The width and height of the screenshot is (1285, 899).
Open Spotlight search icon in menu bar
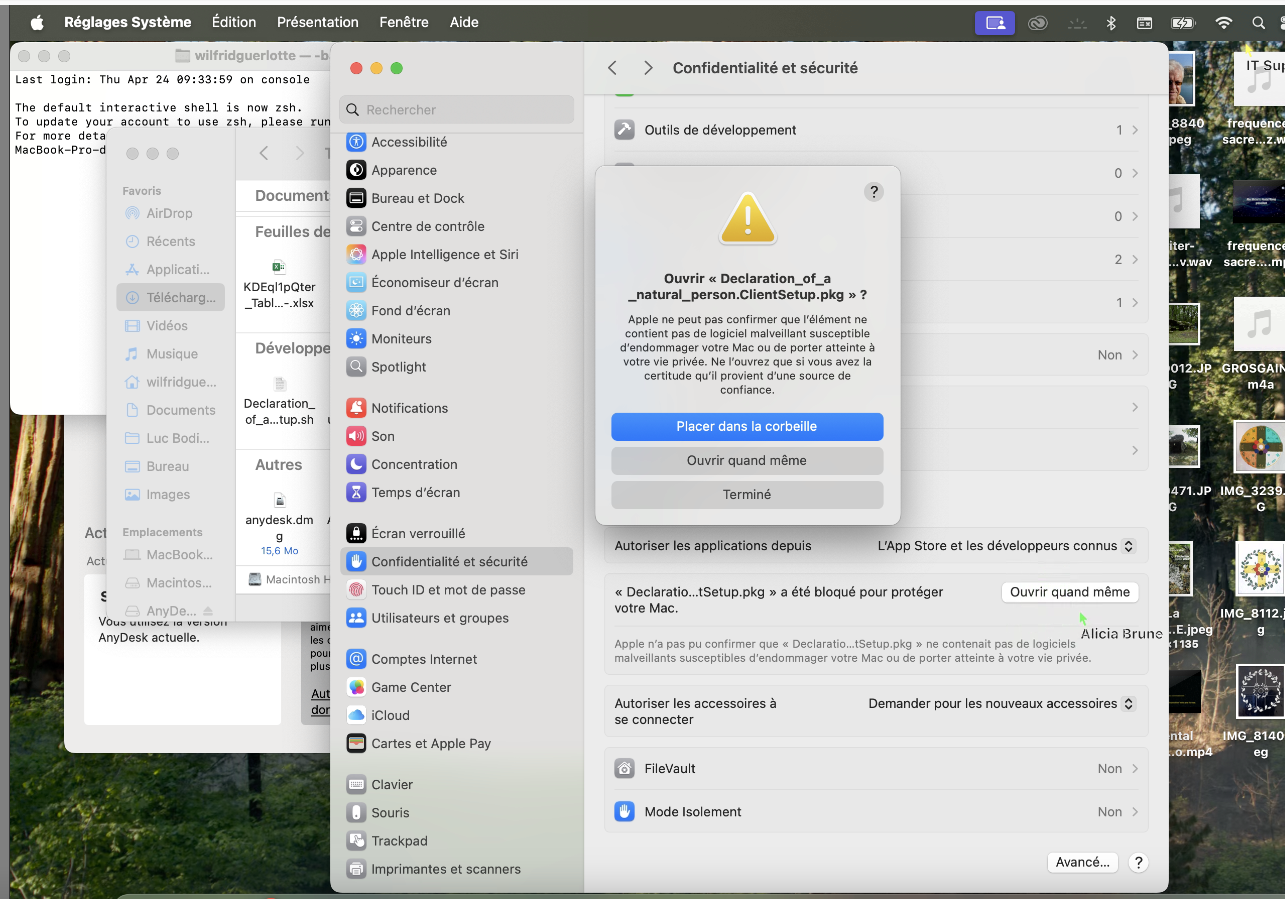(x=1258, y=22)
